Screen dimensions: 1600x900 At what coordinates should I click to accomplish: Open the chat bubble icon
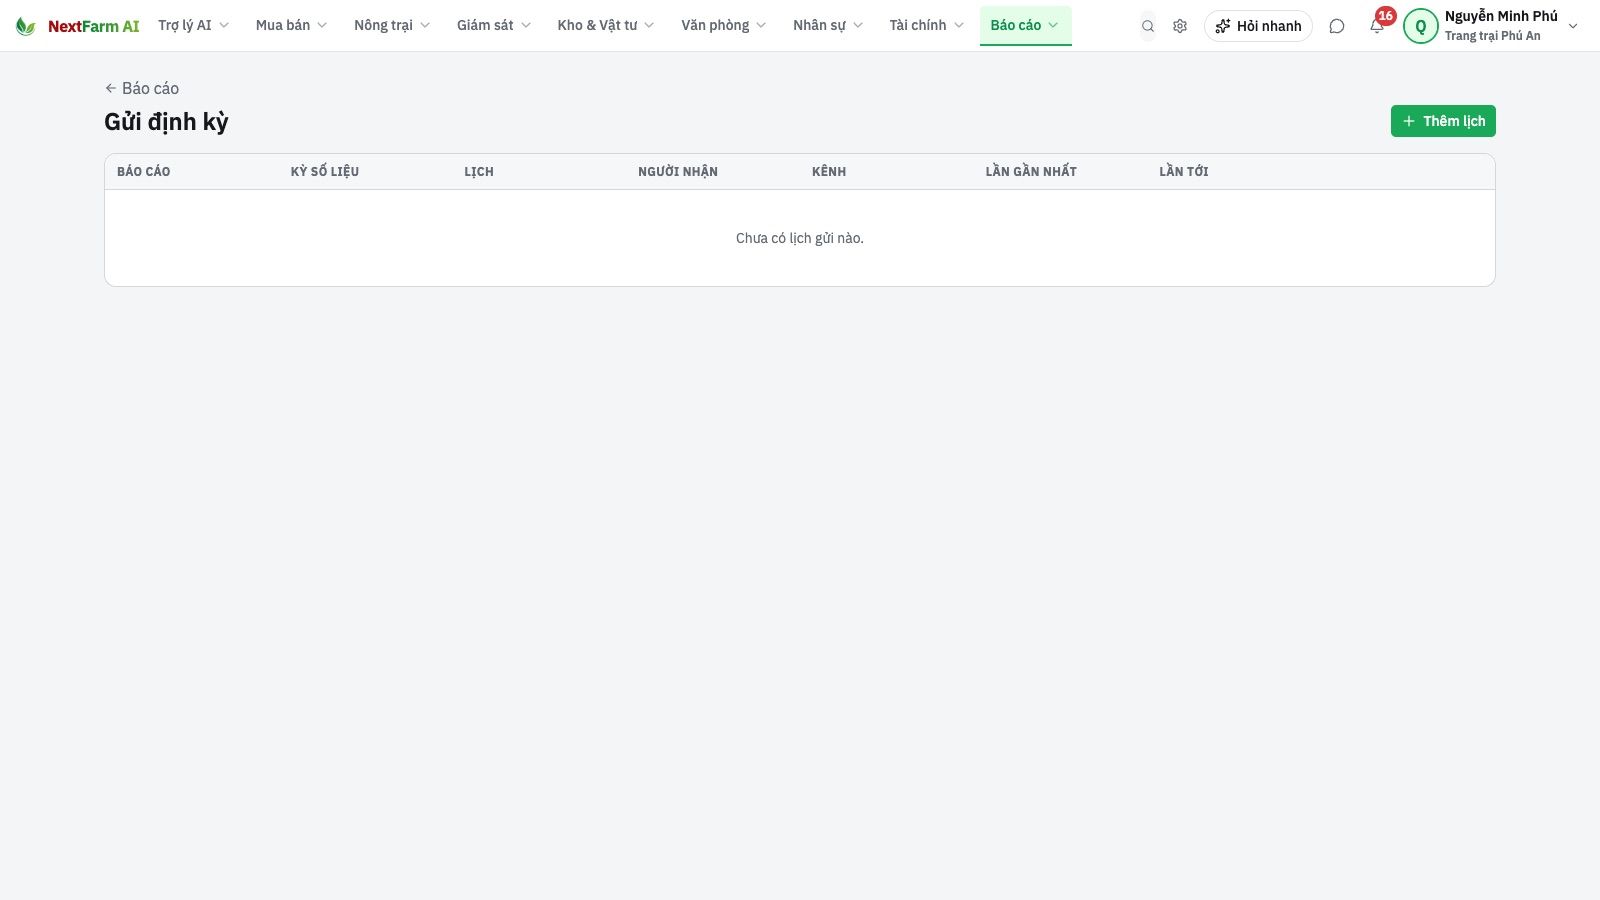(1337, 26)
